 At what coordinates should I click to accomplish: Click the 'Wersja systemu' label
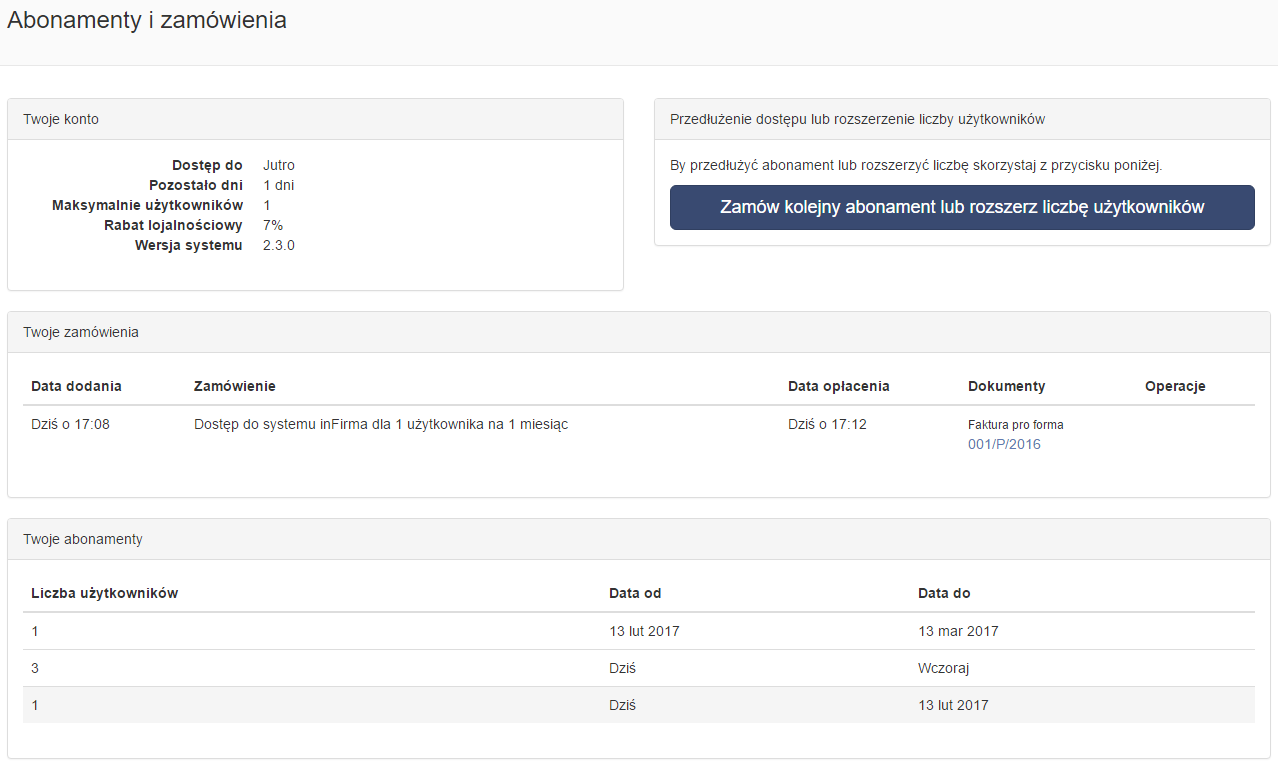tap(189, 245)
